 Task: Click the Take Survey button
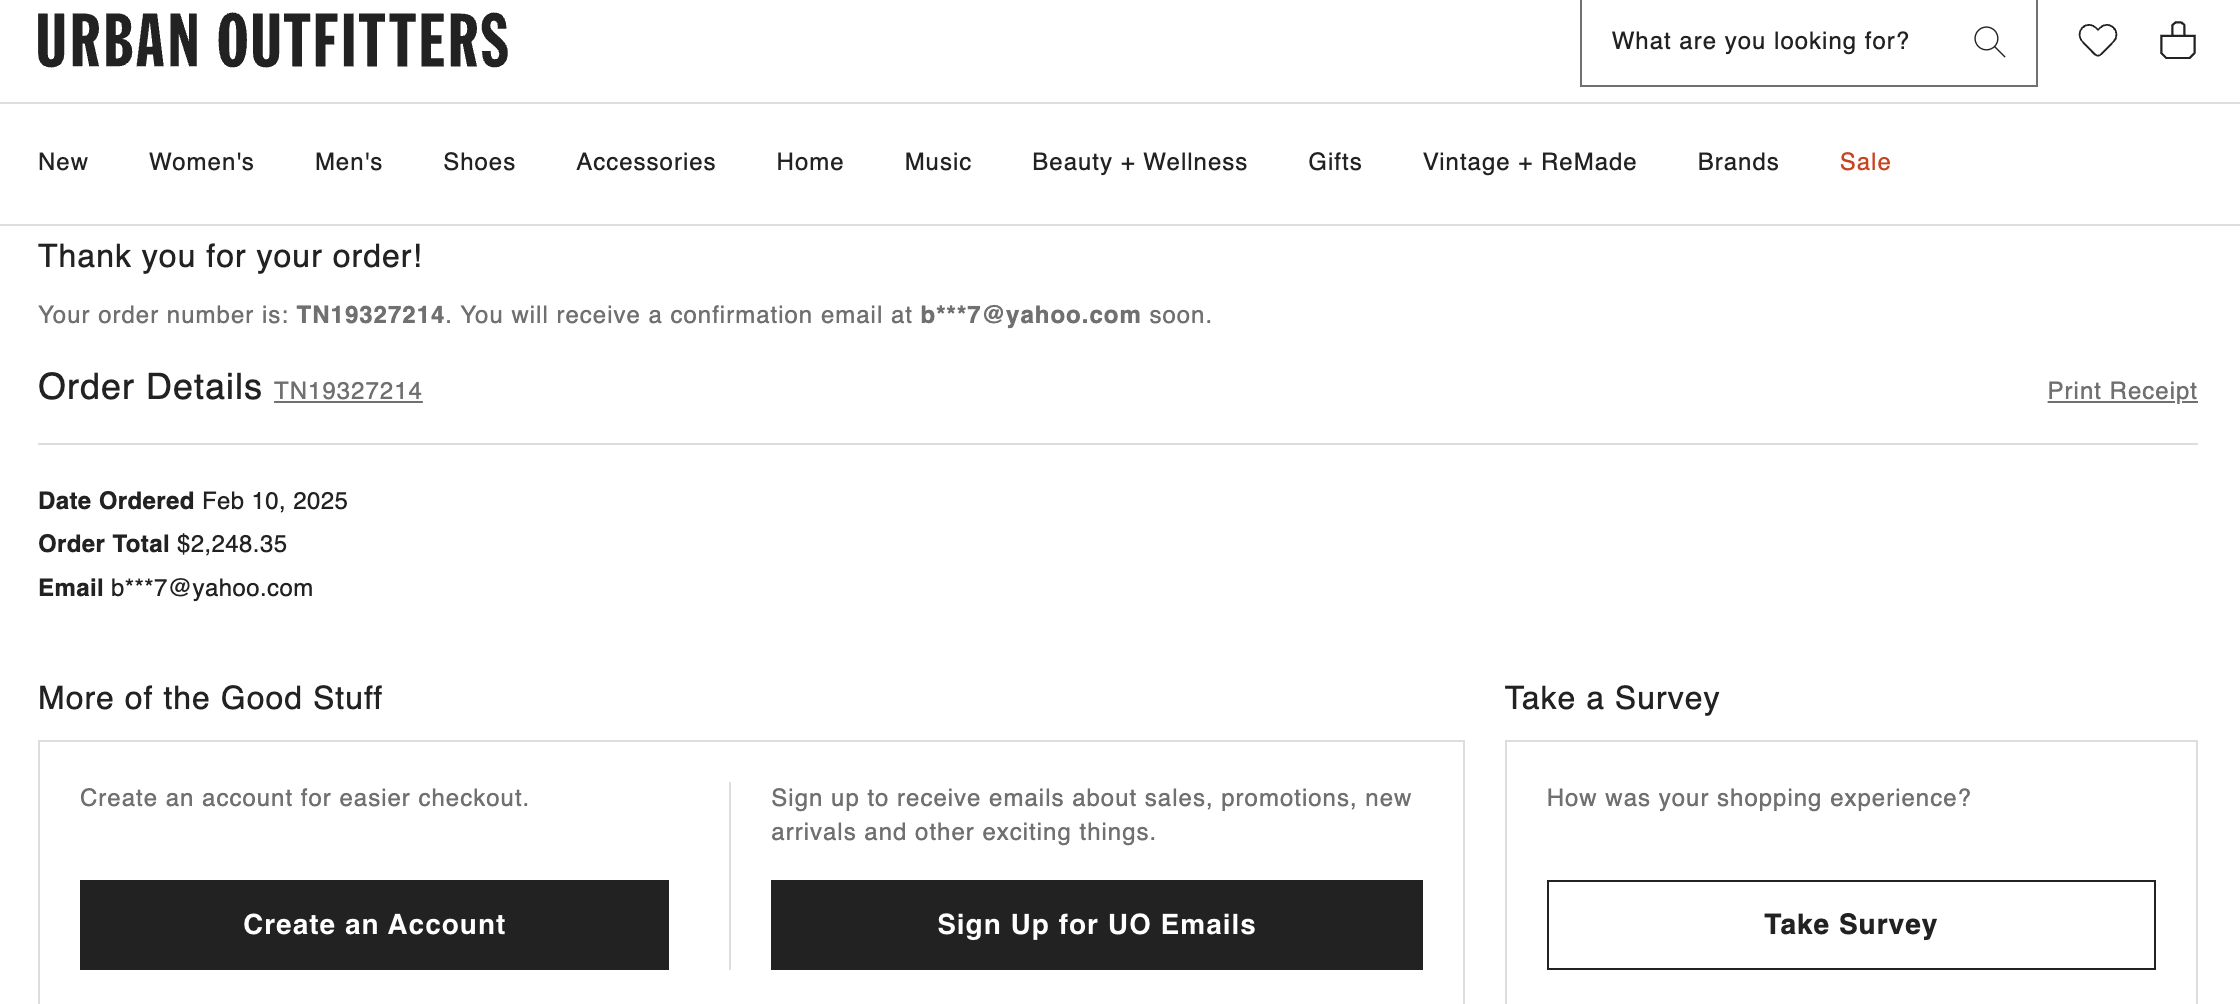pyautogui.click(x=1850, y=925)
